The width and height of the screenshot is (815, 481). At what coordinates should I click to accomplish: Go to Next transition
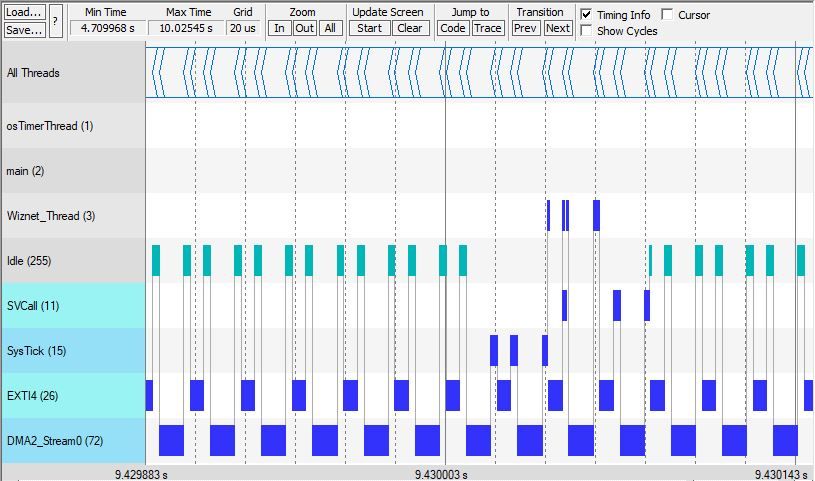coord(558,28)
